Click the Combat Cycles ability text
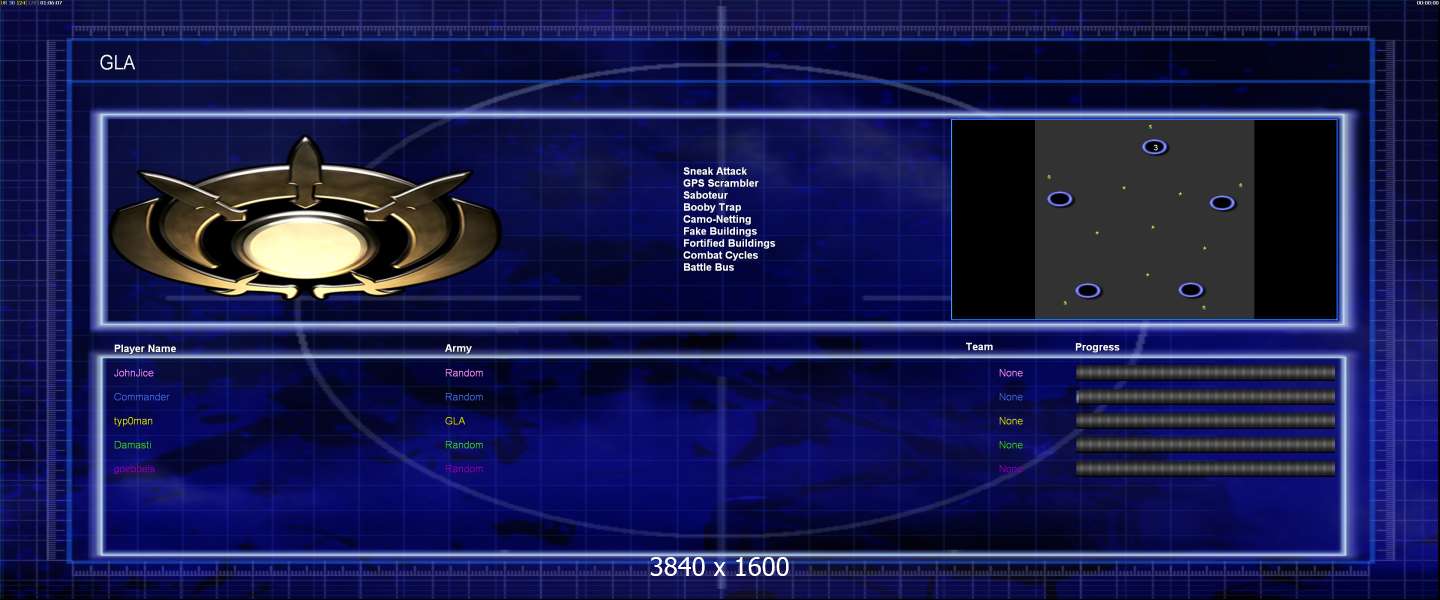This screenshot has width=1440, height=600. point(721,256)
